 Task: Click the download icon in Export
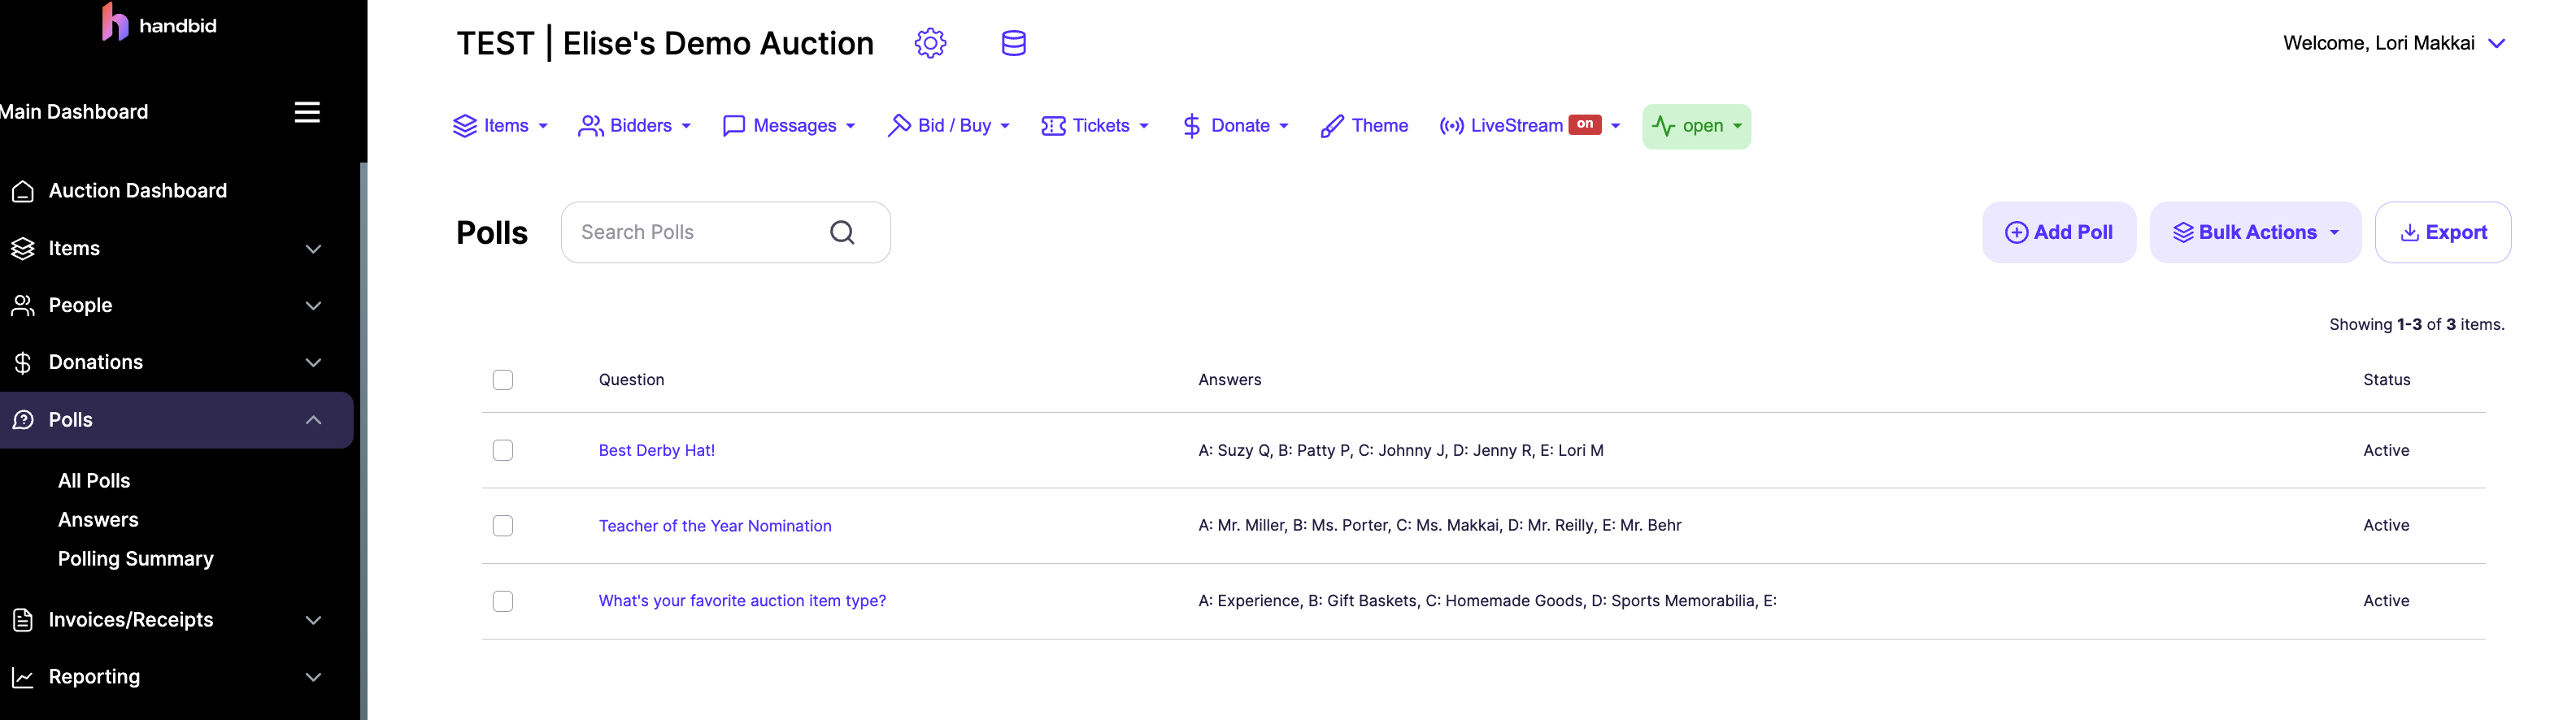click(x=2410, y=233)
